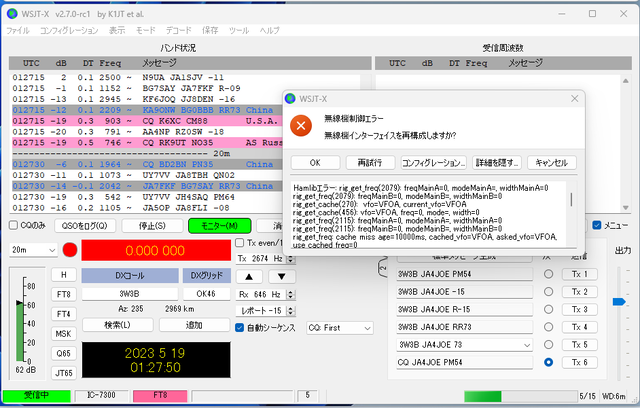This screenshot has height=408, width=640.
Task: Select radio button for Tx 1 message
Action: (x=548, y=274)
